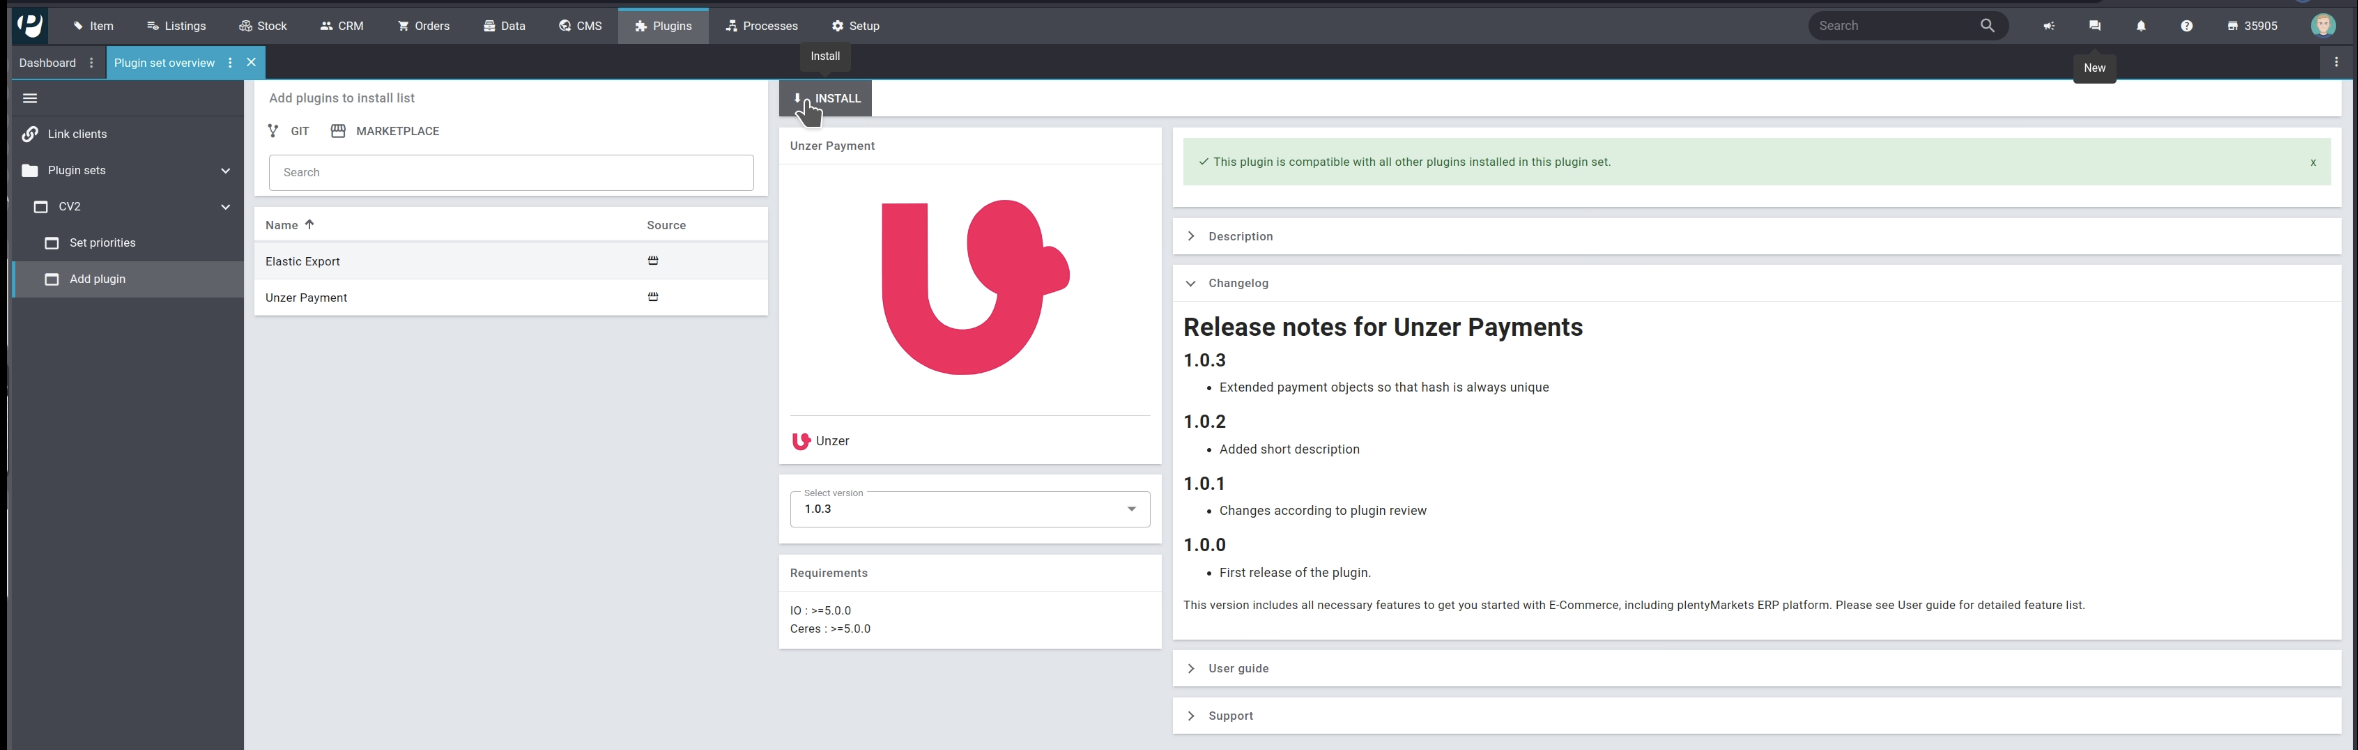Expand the Support section
The height and width of the screenshot is (750, 2358).
tap(1757, 716)
